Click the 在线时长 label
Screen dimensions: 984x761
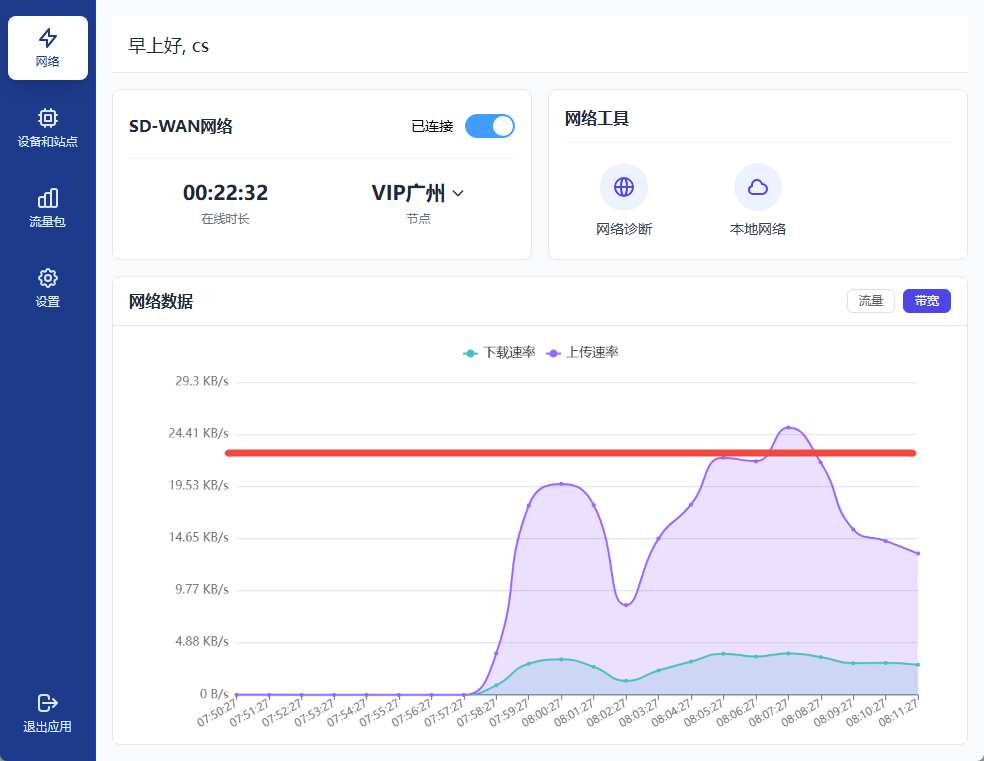225,219
